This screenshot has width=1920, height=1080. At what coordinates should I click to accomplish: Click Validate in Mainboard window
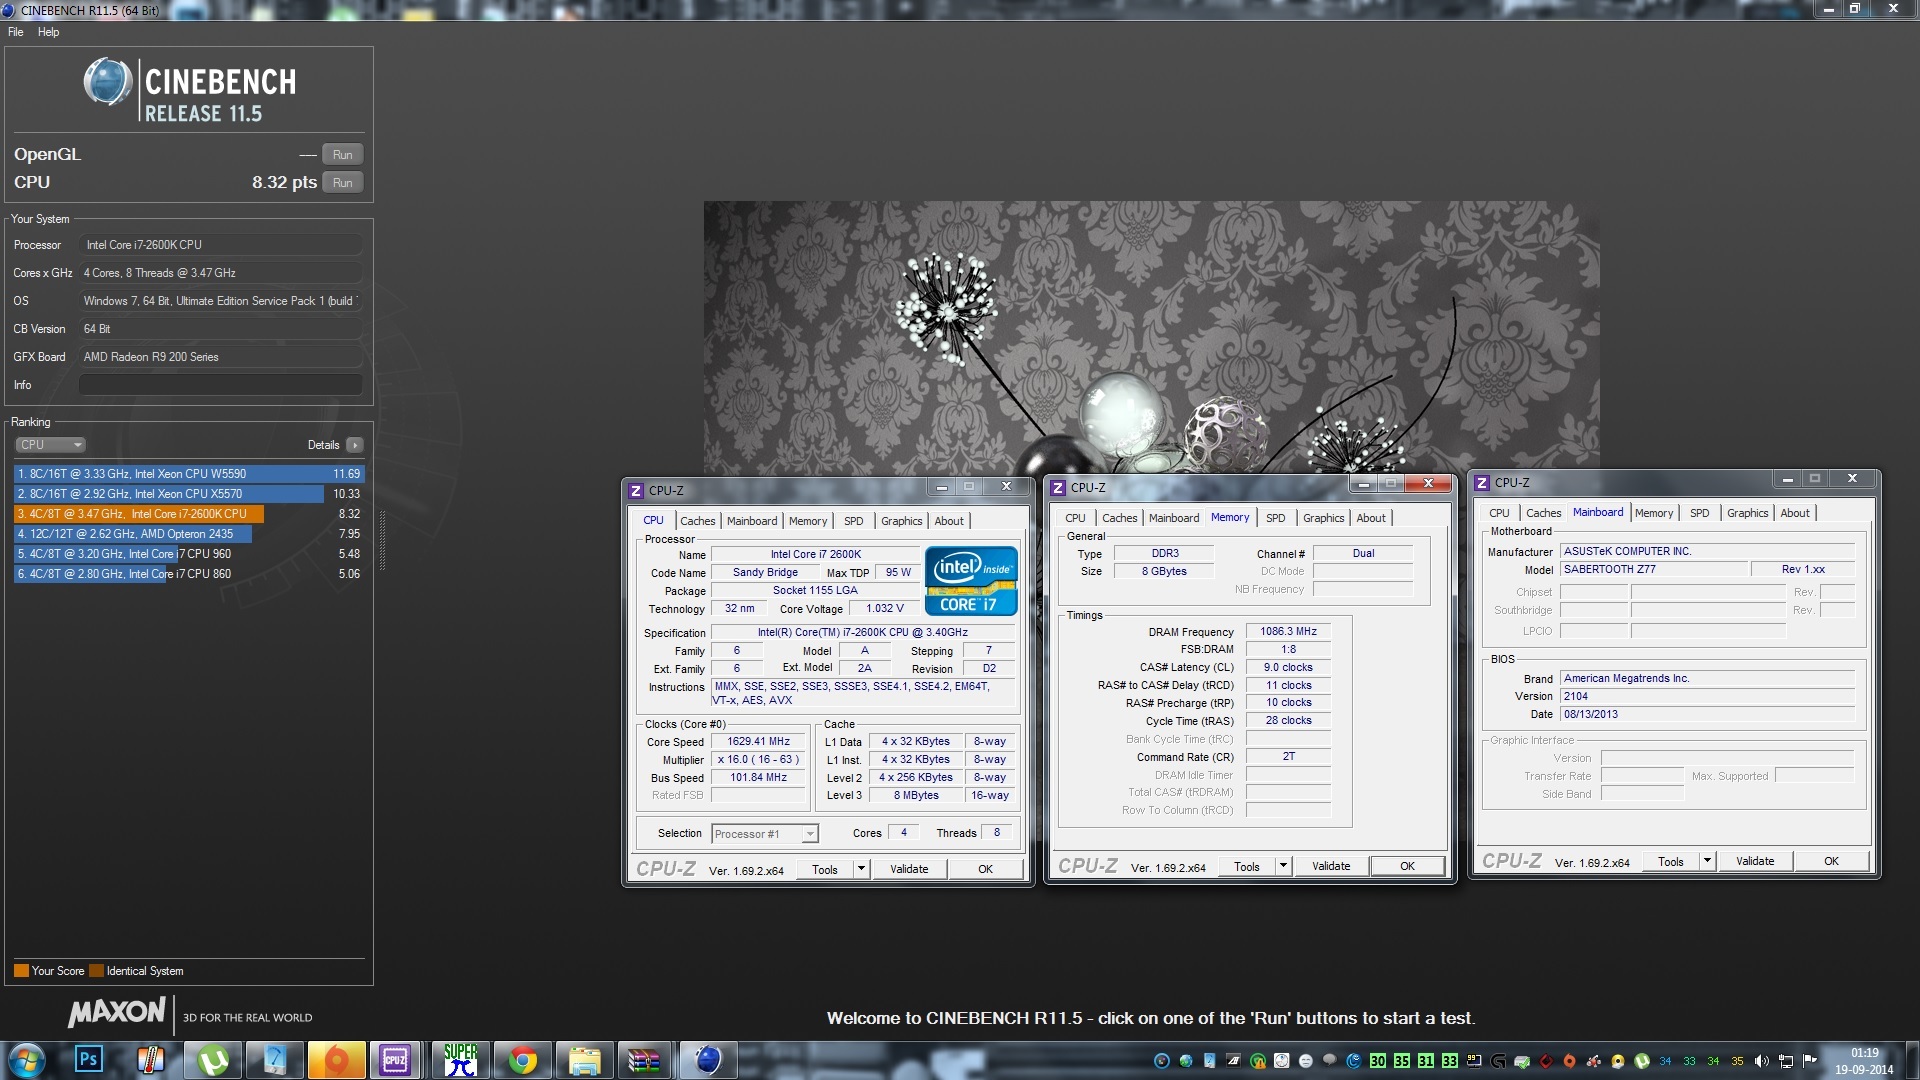pos(1755,861)
